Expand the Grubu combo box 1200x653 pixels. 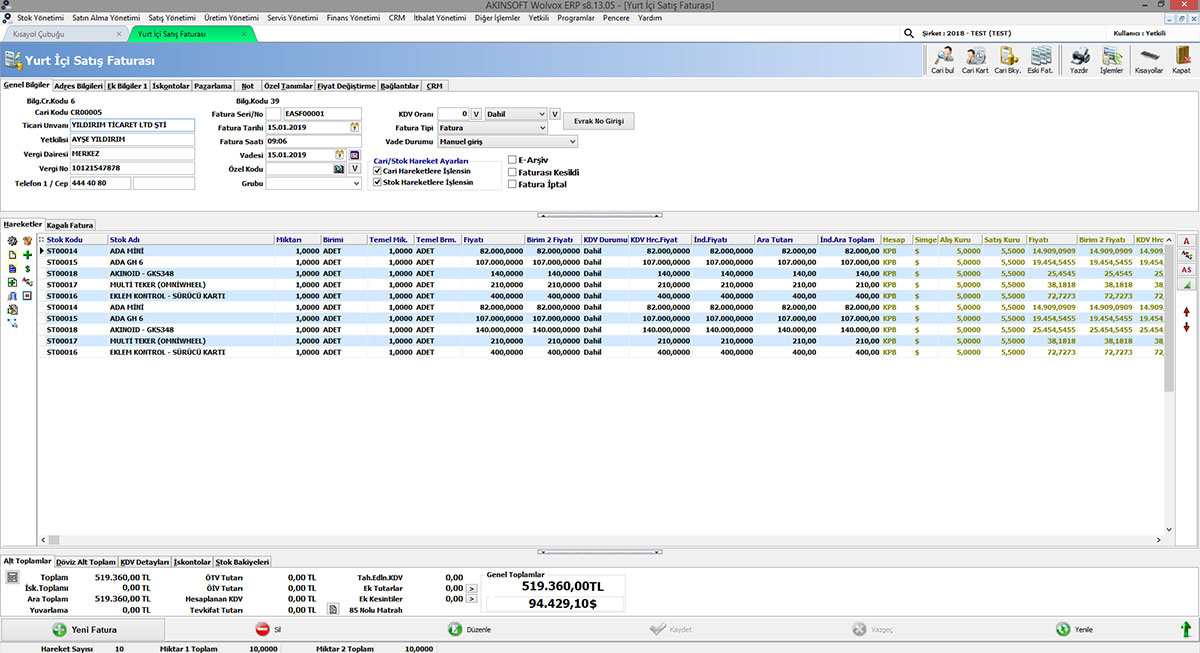(356, 184)
